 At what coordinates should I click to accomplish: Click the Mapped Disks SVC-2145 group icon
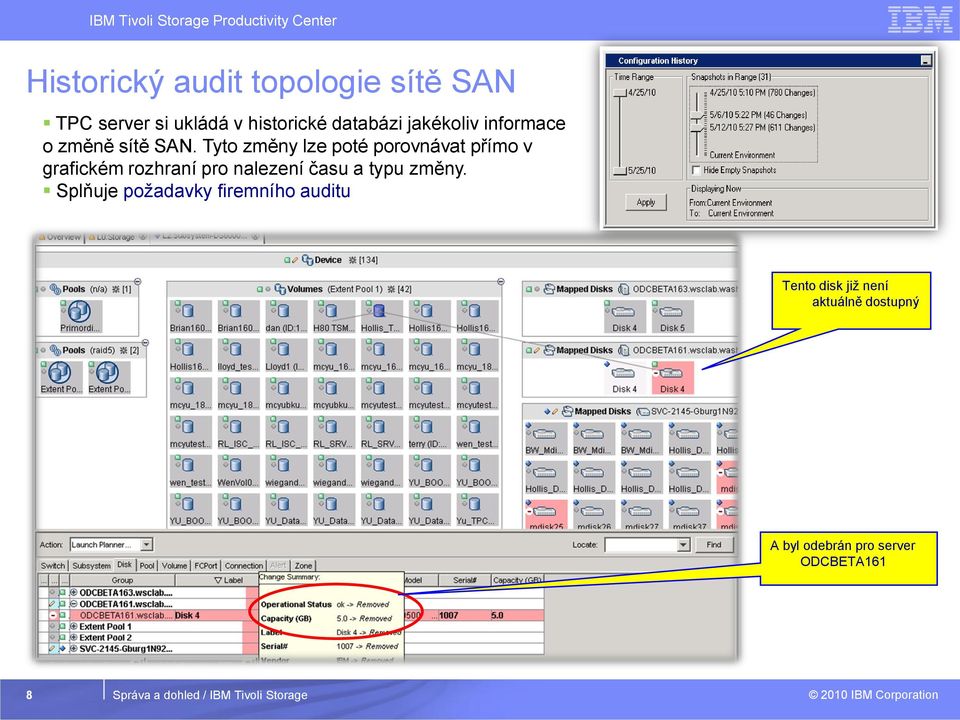[x=568, y=411]
